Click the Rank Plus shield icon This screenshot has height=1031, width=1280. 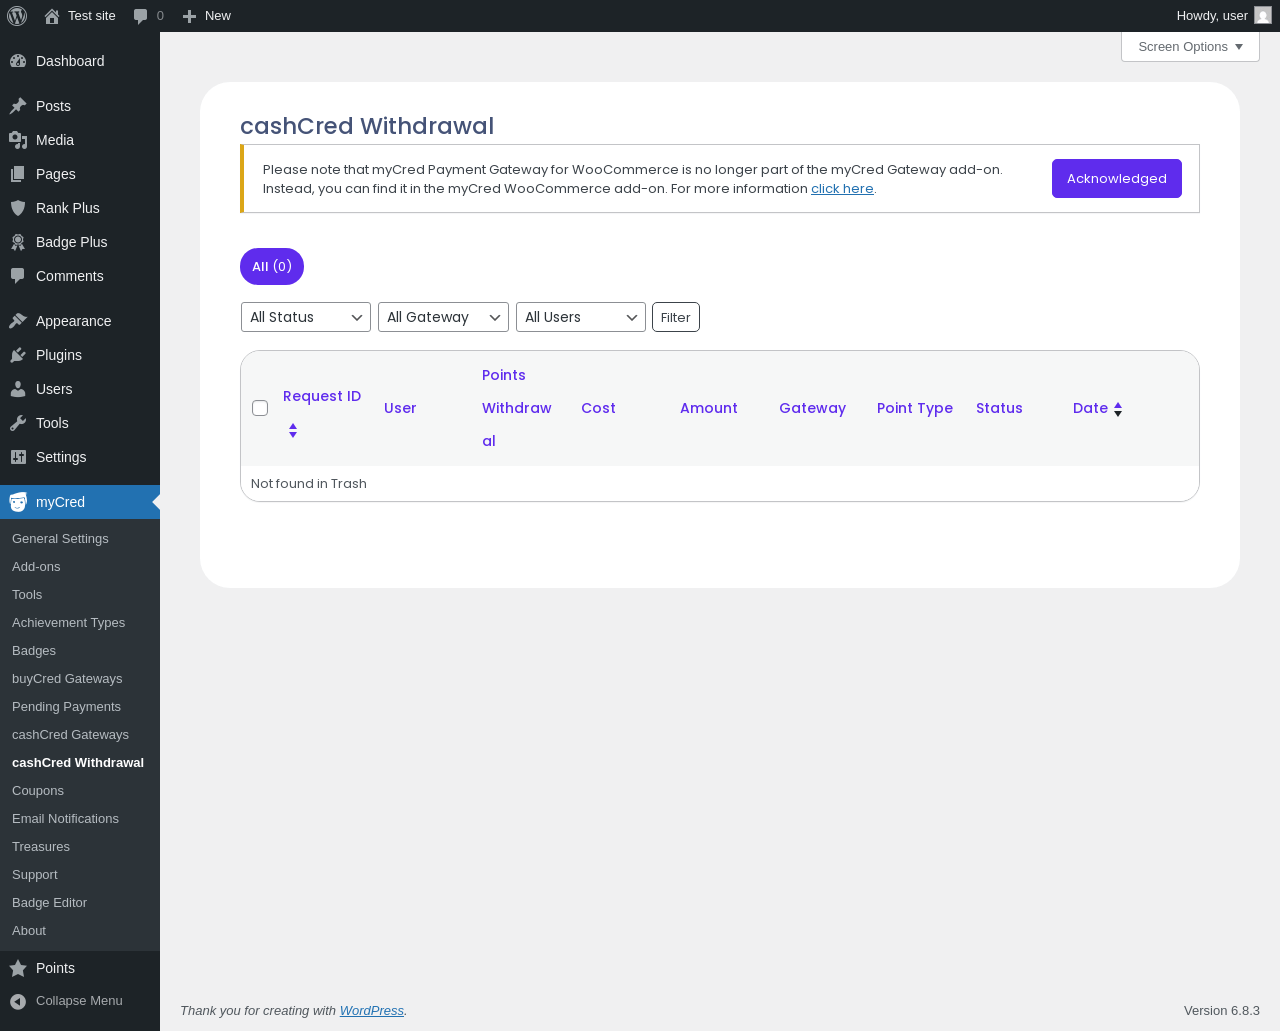click(x=18, y=208)
